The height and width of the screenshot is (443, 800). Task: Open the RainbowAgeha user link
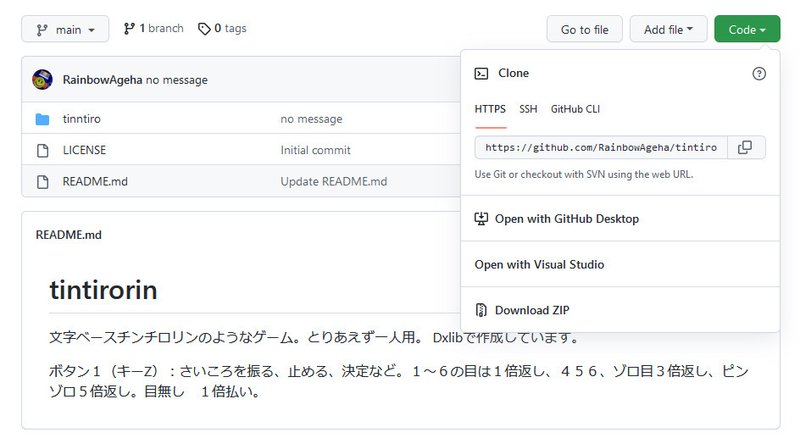tap(102, 80)
